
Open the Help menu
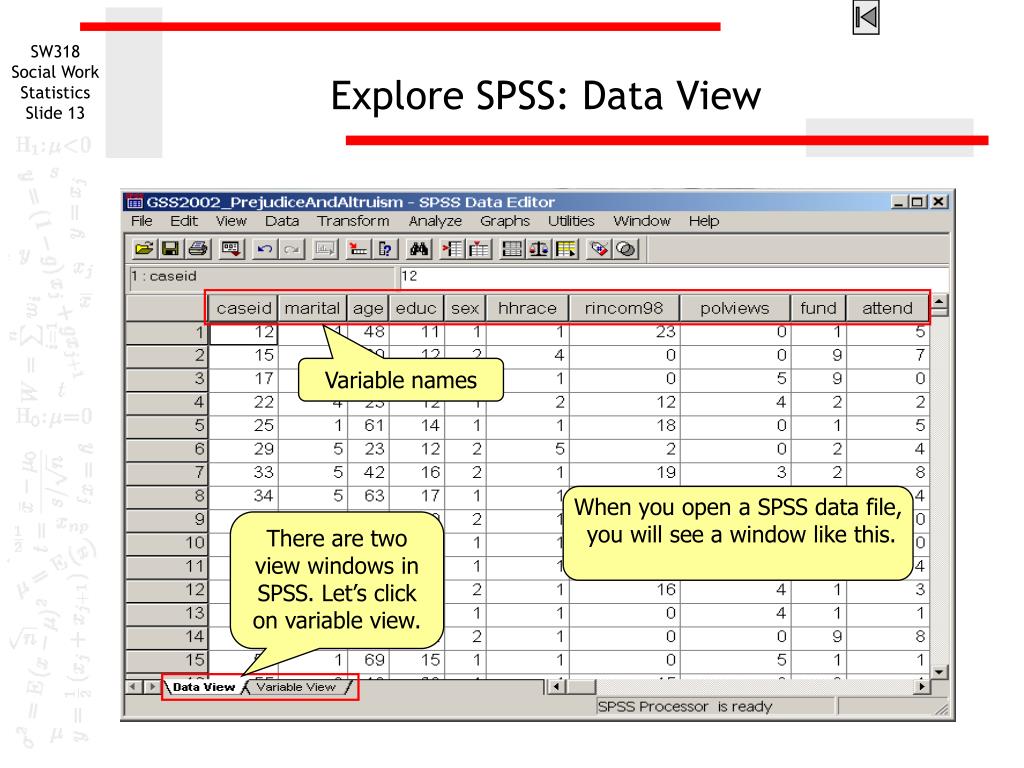point(703,221)
